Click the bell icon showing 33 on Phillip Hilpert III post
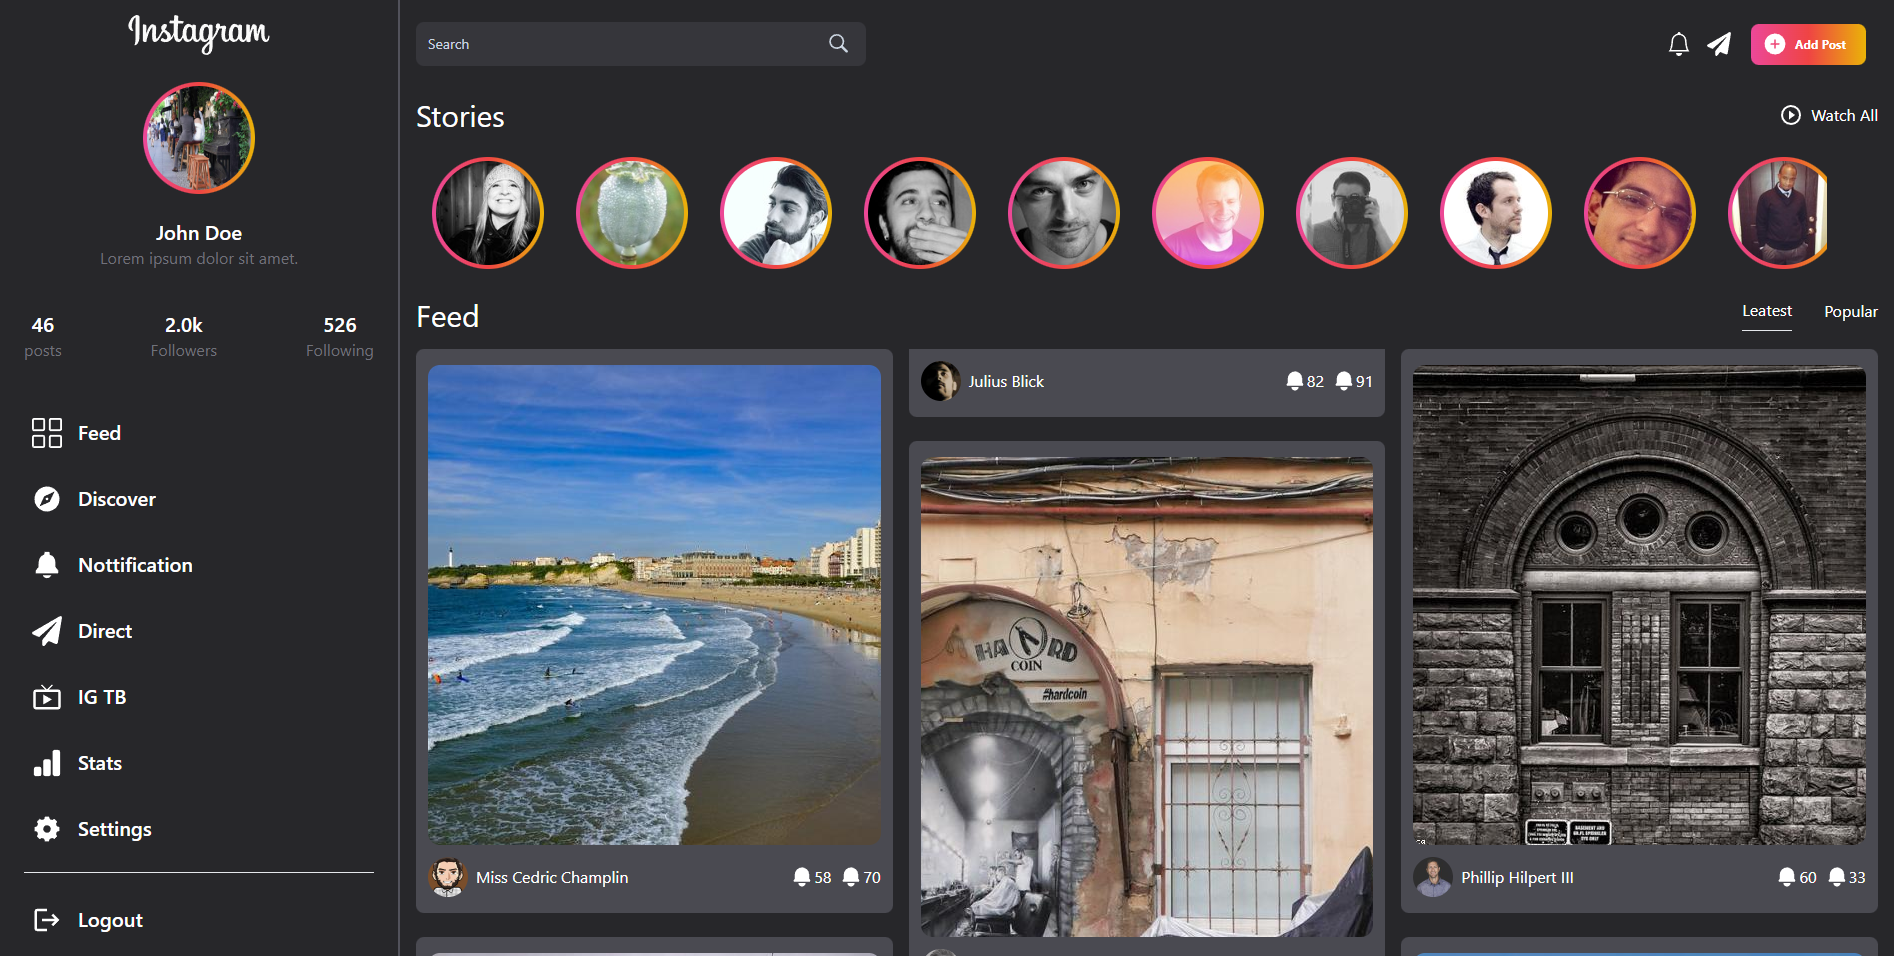The width and height of the screenshot is (1894, 956). click(x=1837, y=877)
